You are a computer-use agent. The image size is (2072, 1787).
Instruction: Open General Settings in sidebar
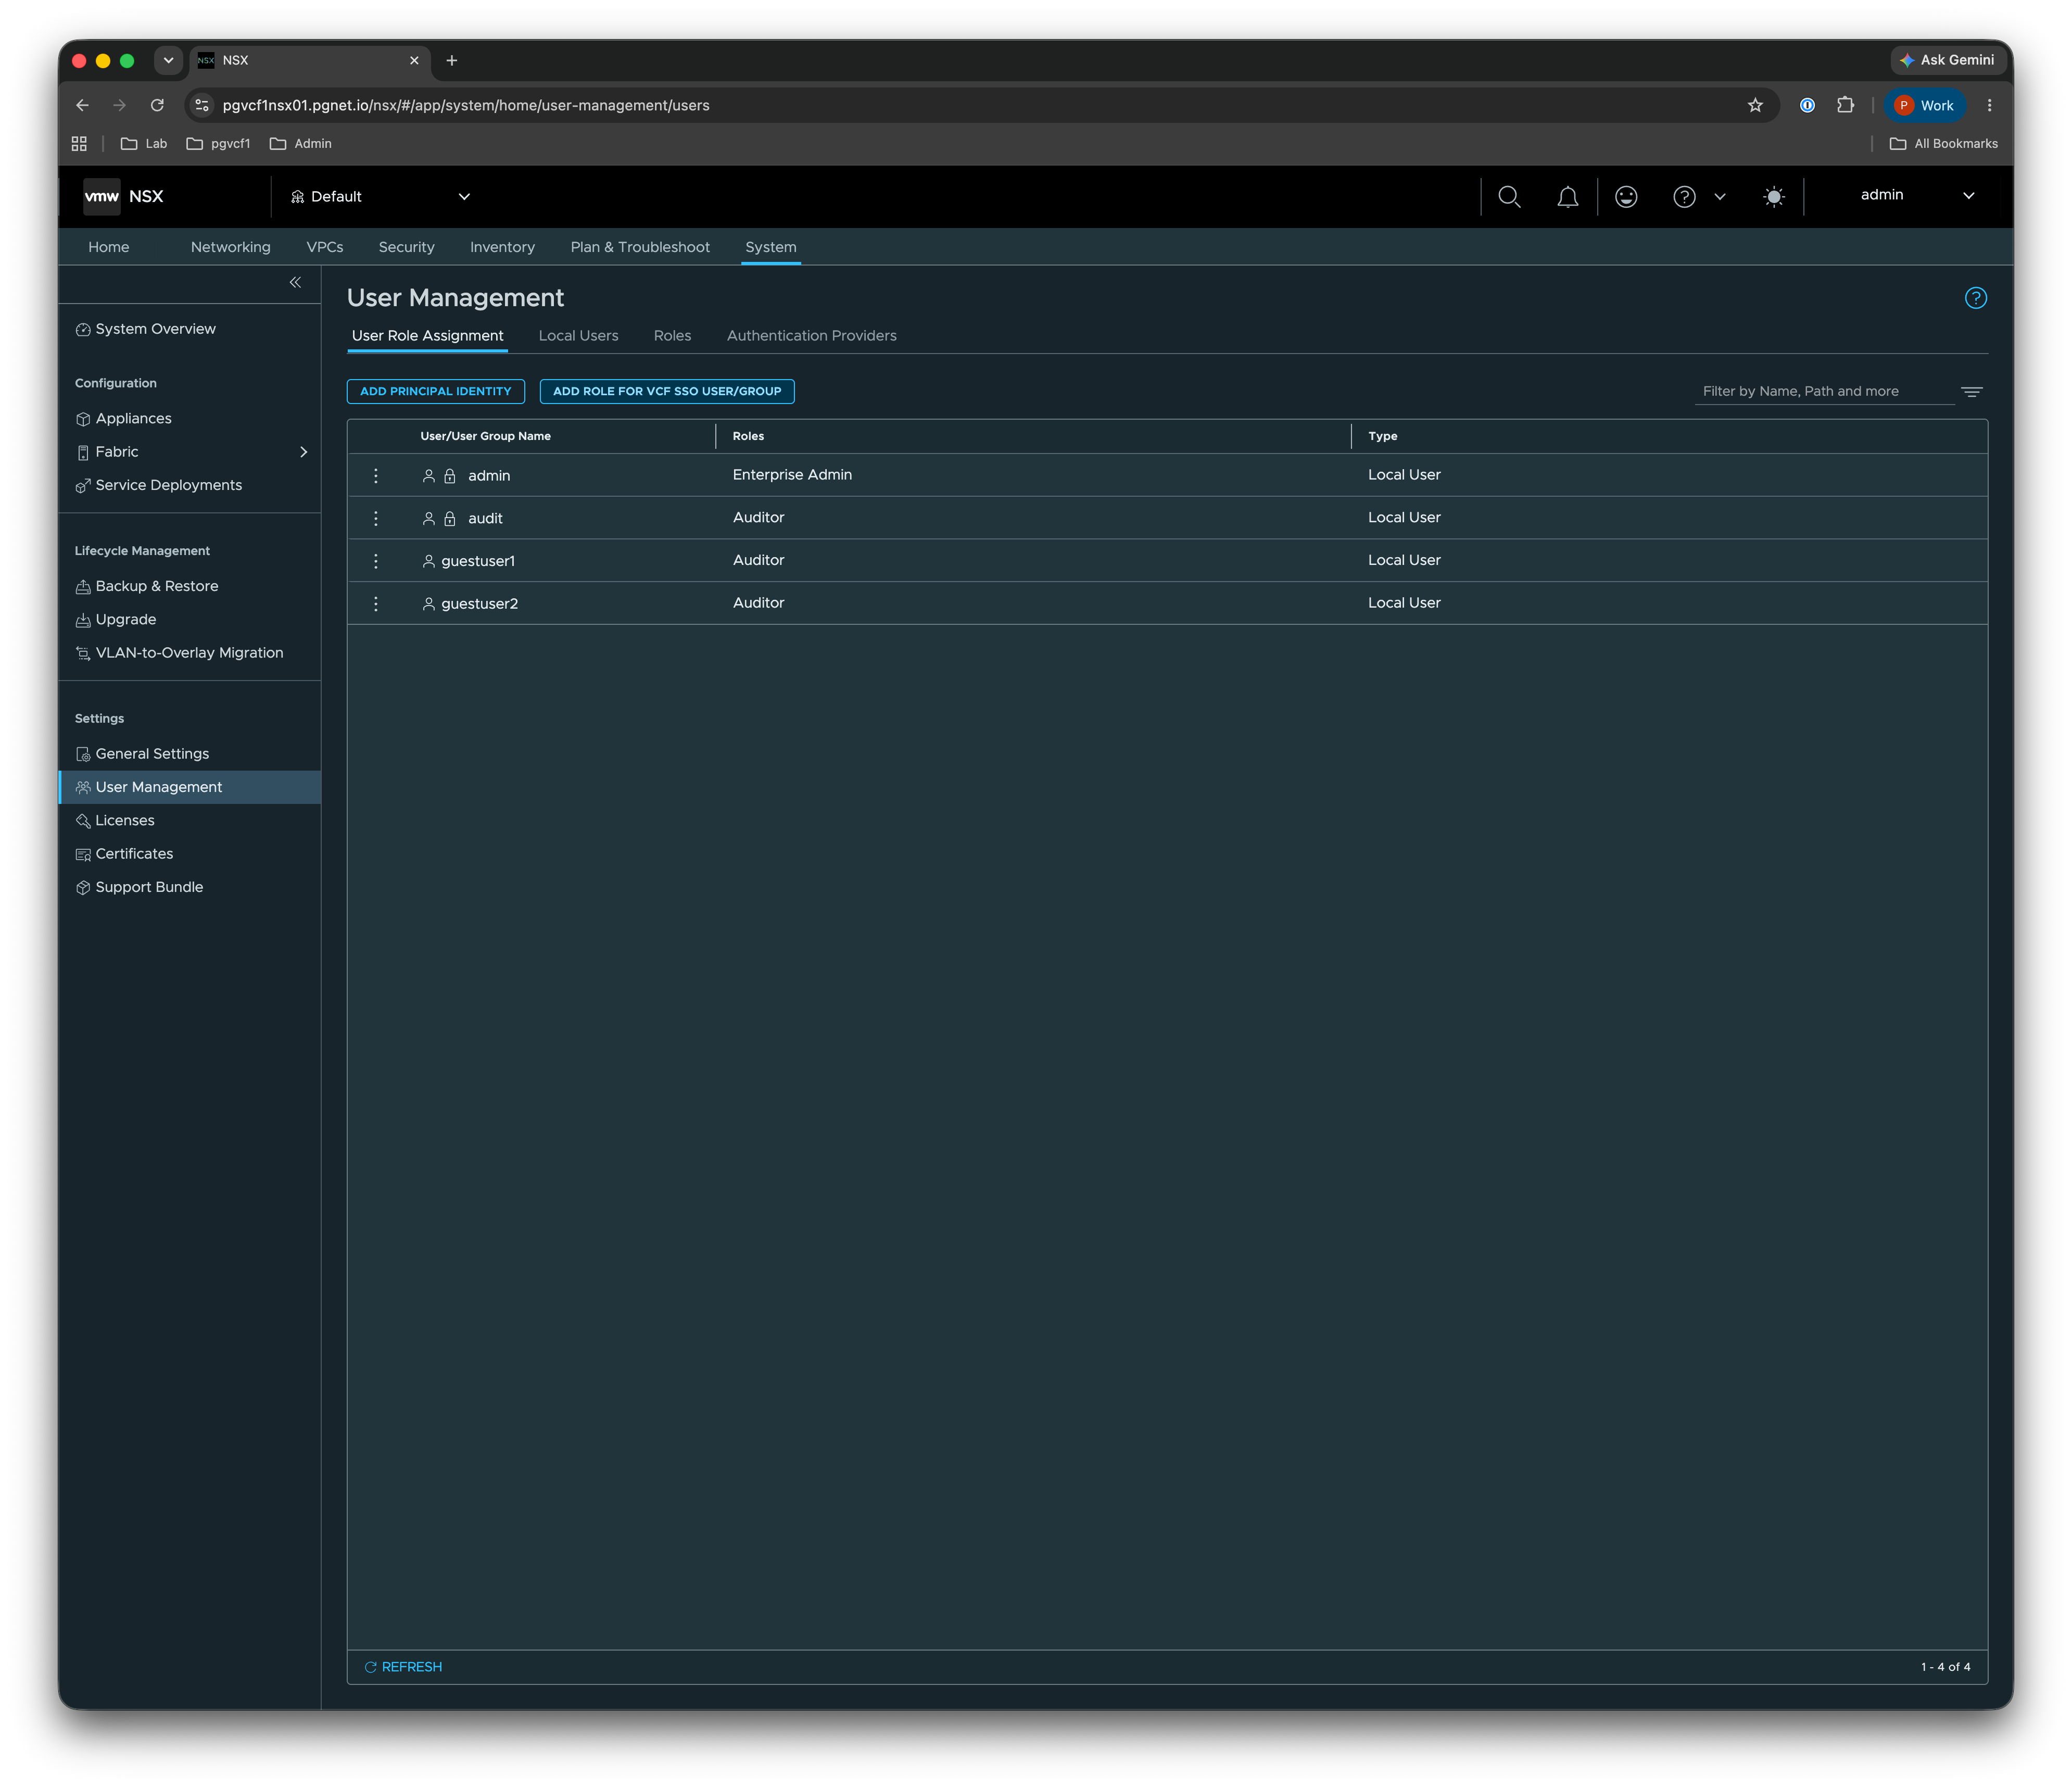[x=143, y=754]
